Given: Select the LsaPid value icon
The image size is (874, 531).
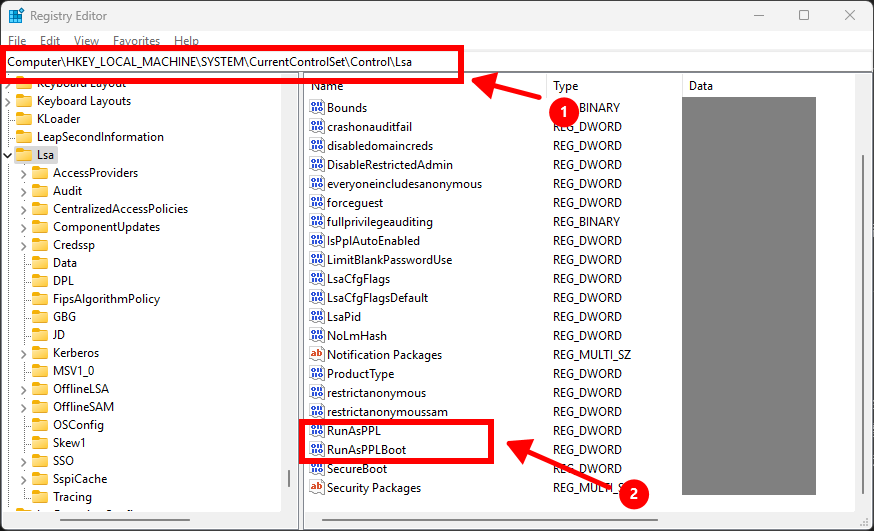Looking at the screenshot, I should point(317,317).
